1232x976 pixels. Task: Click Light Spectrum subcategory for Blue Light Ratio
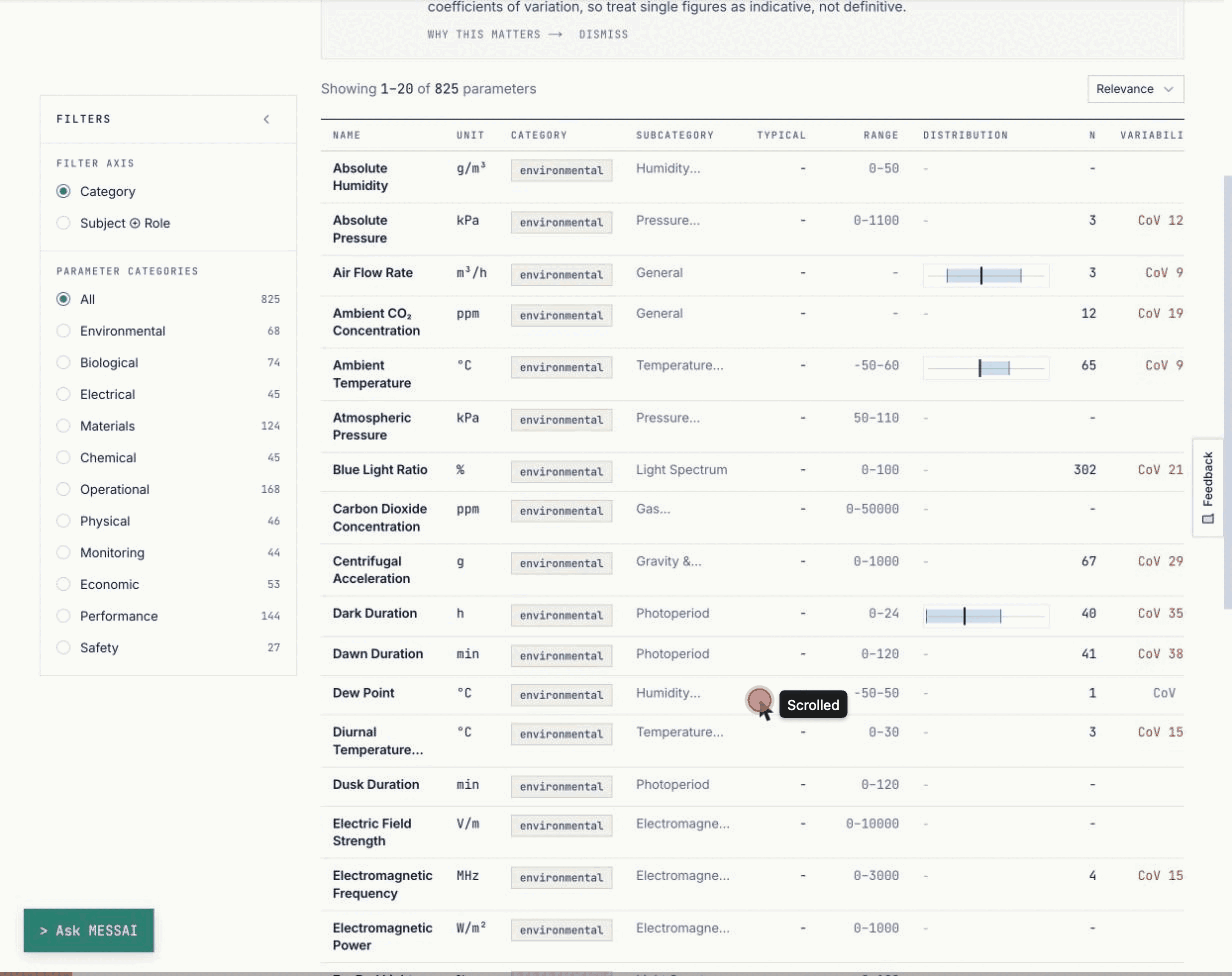(x=682, y=470)
